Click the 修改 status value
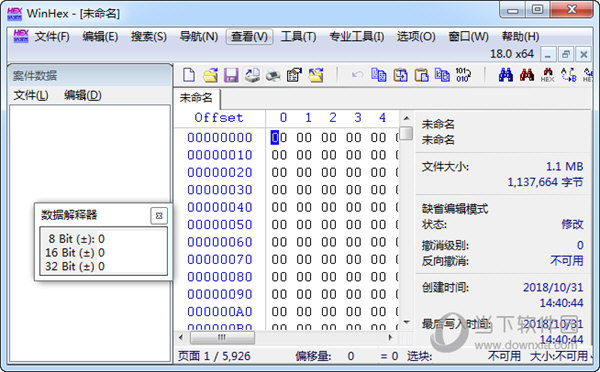 pos(572,224)
